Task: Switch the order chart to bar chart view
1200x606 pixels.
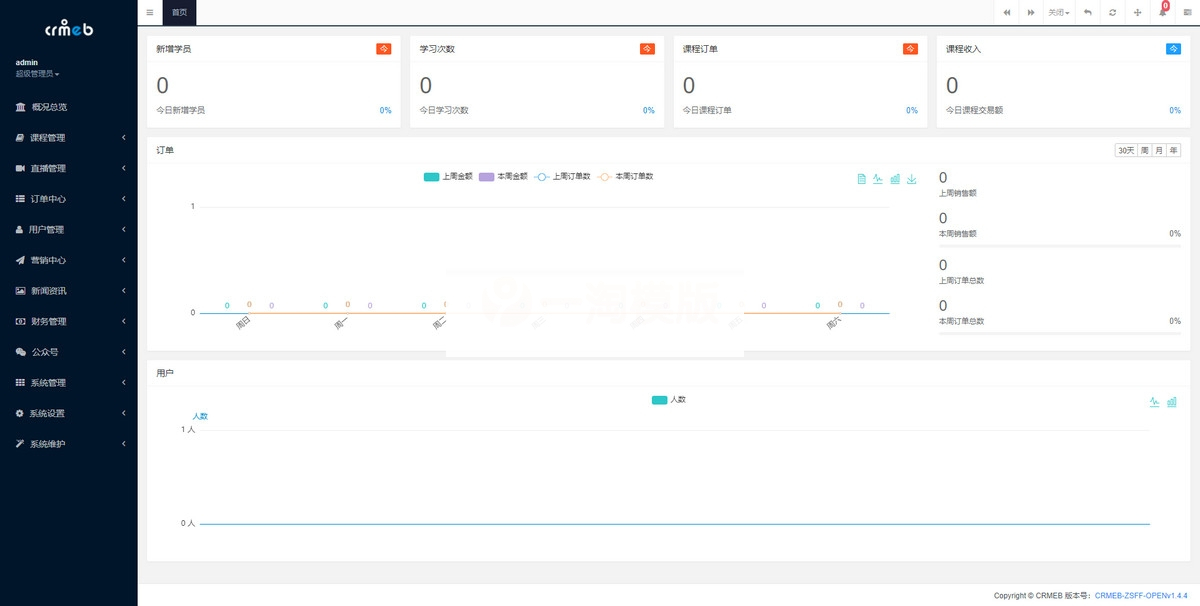Action: coord(895,179)
